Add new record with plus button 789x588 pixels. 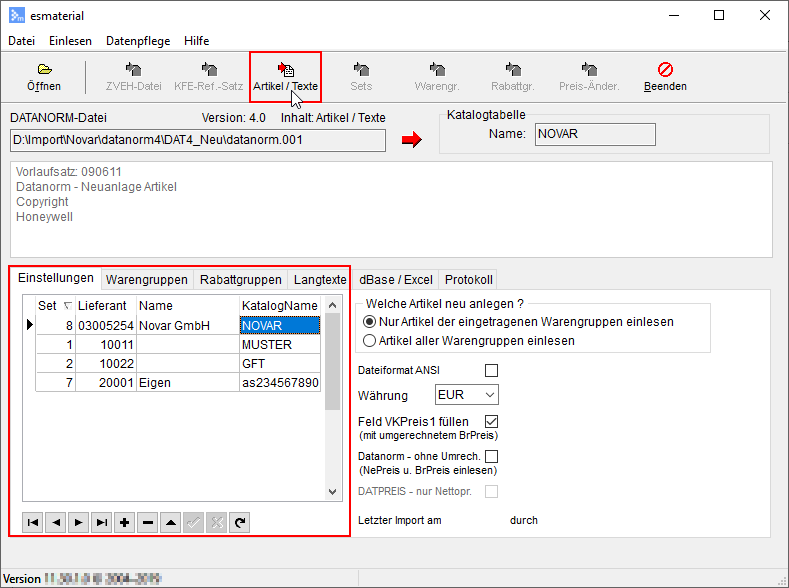tap(125, 522)
